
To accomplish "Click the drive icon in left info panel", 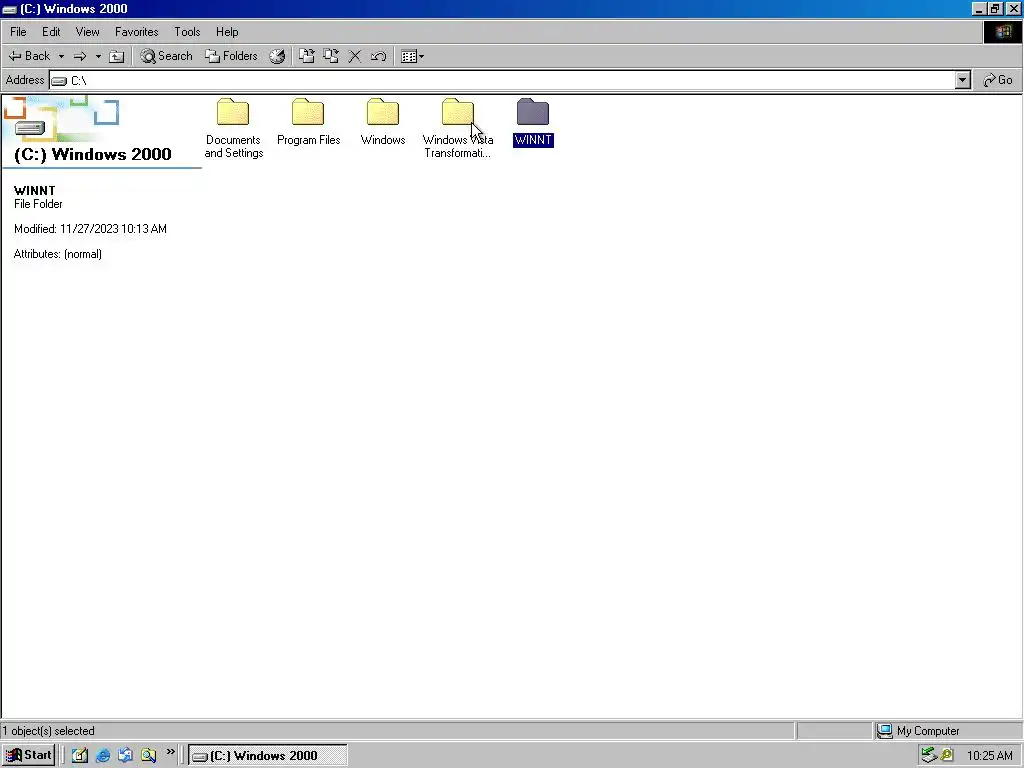I will (x=30, y=128).
